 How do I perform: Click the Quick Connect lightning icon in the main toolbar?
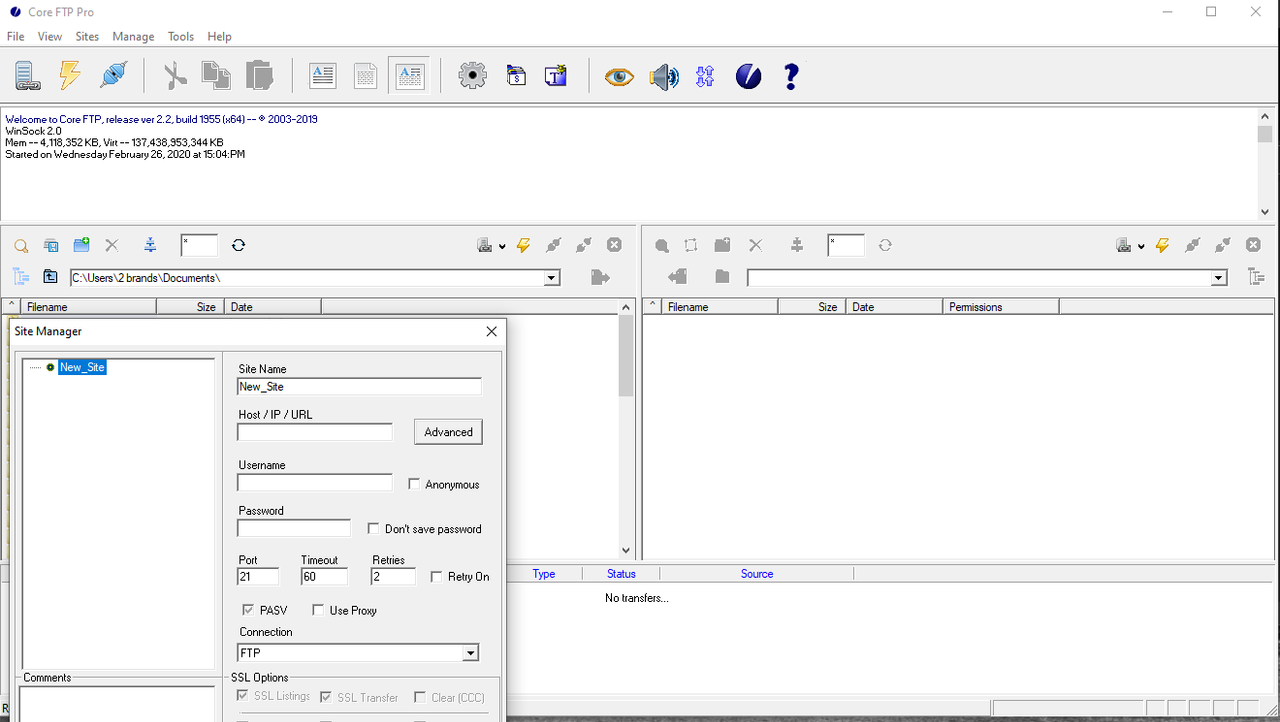click(70, 76)
